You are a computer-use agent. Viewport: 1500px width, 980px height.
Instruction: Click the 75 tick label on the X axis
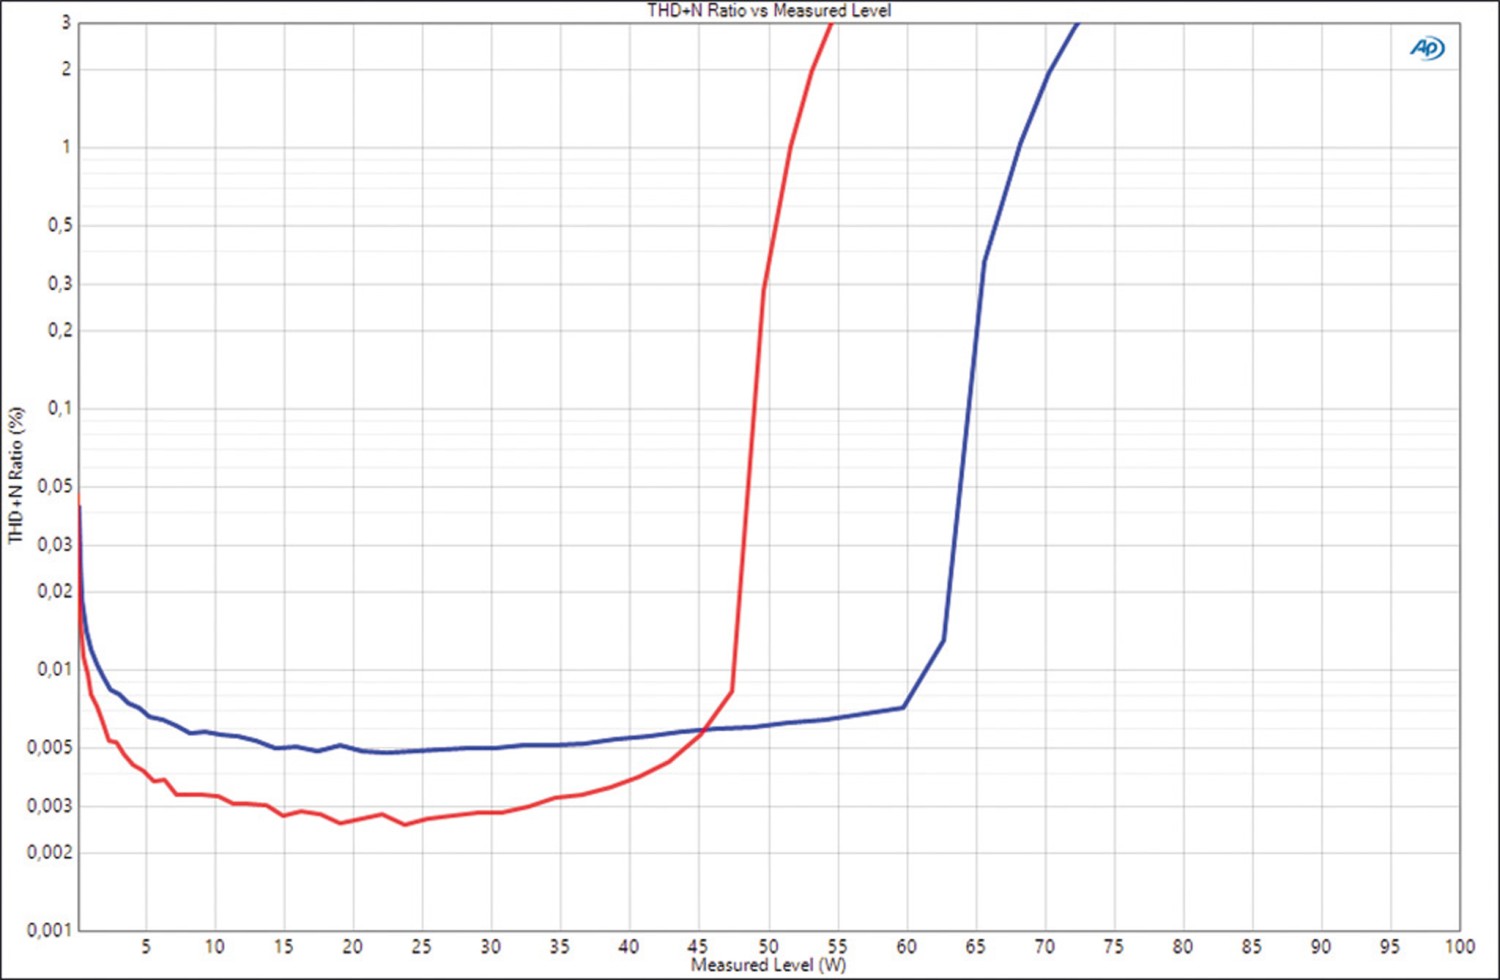tap(1114, 944)
